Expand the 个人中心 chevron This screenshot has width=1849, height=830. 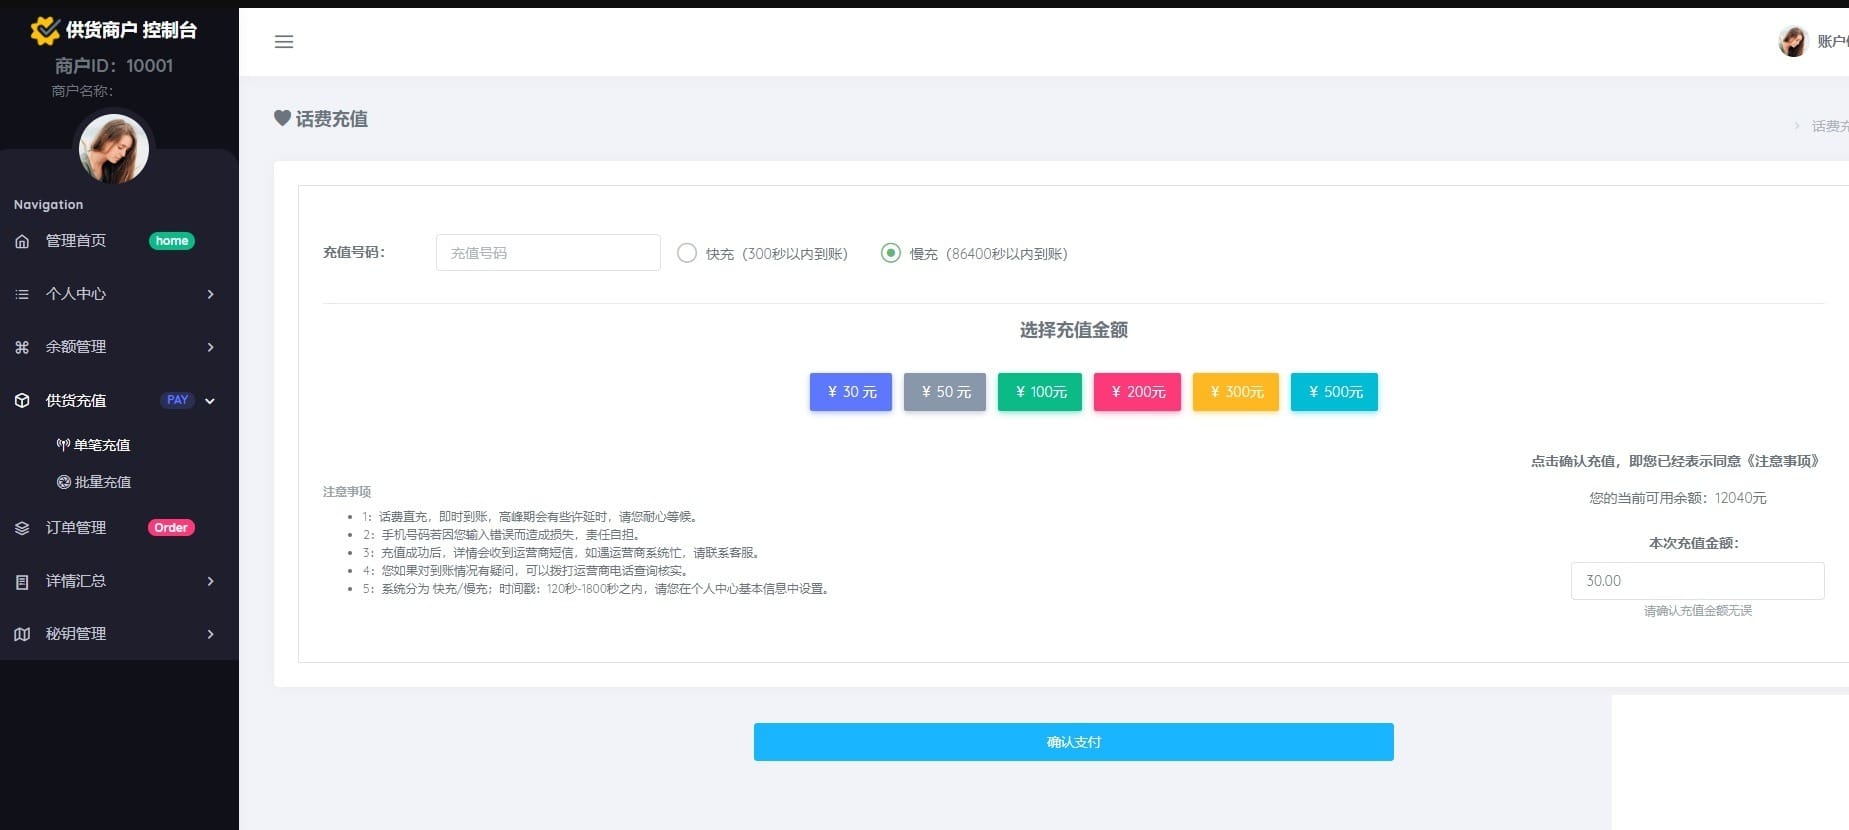pos(210,294)
